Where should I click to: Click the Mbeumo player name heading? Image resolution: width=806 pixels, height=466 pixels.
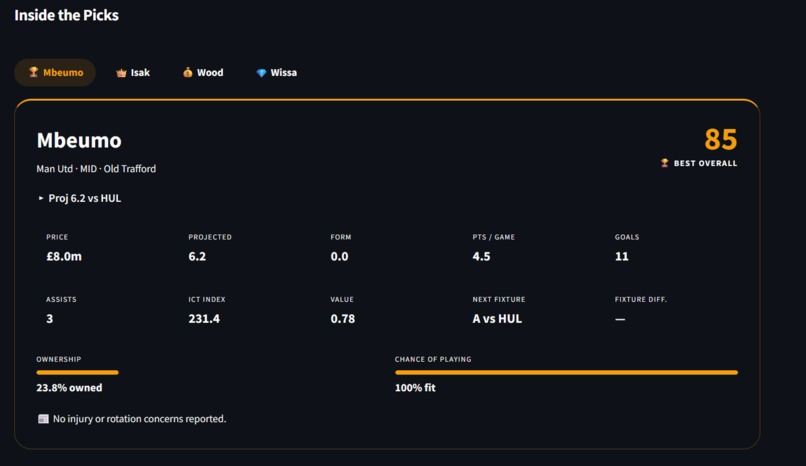coord(79,140)
